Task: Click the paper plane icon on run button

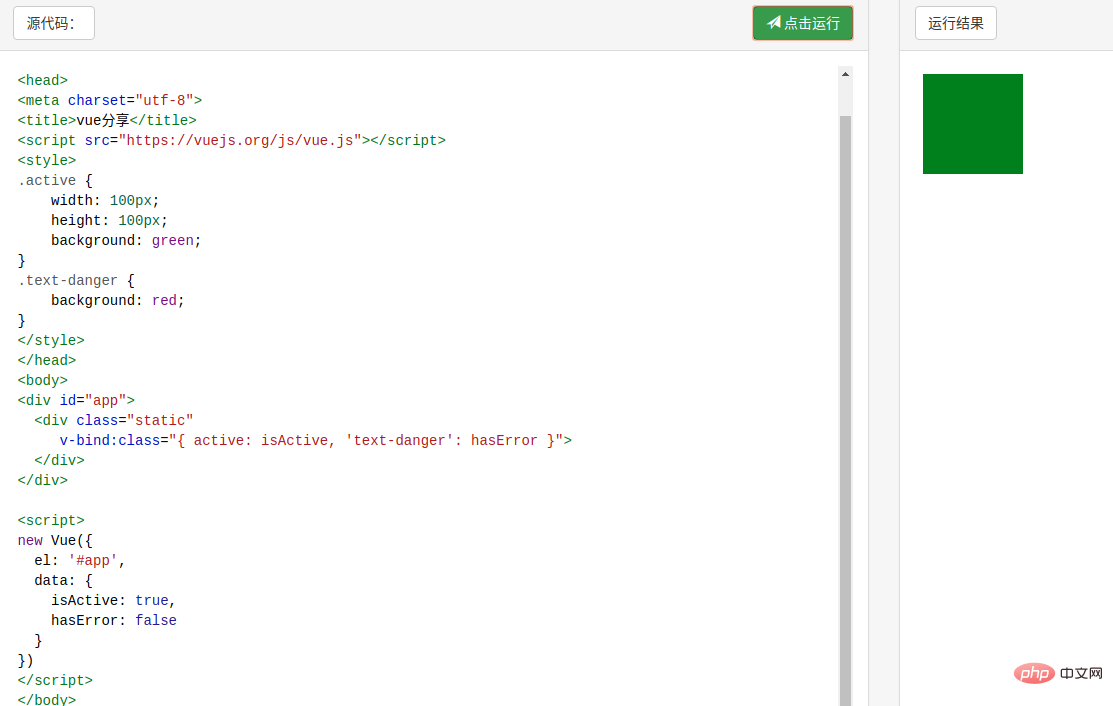Action: click(773, 23)
